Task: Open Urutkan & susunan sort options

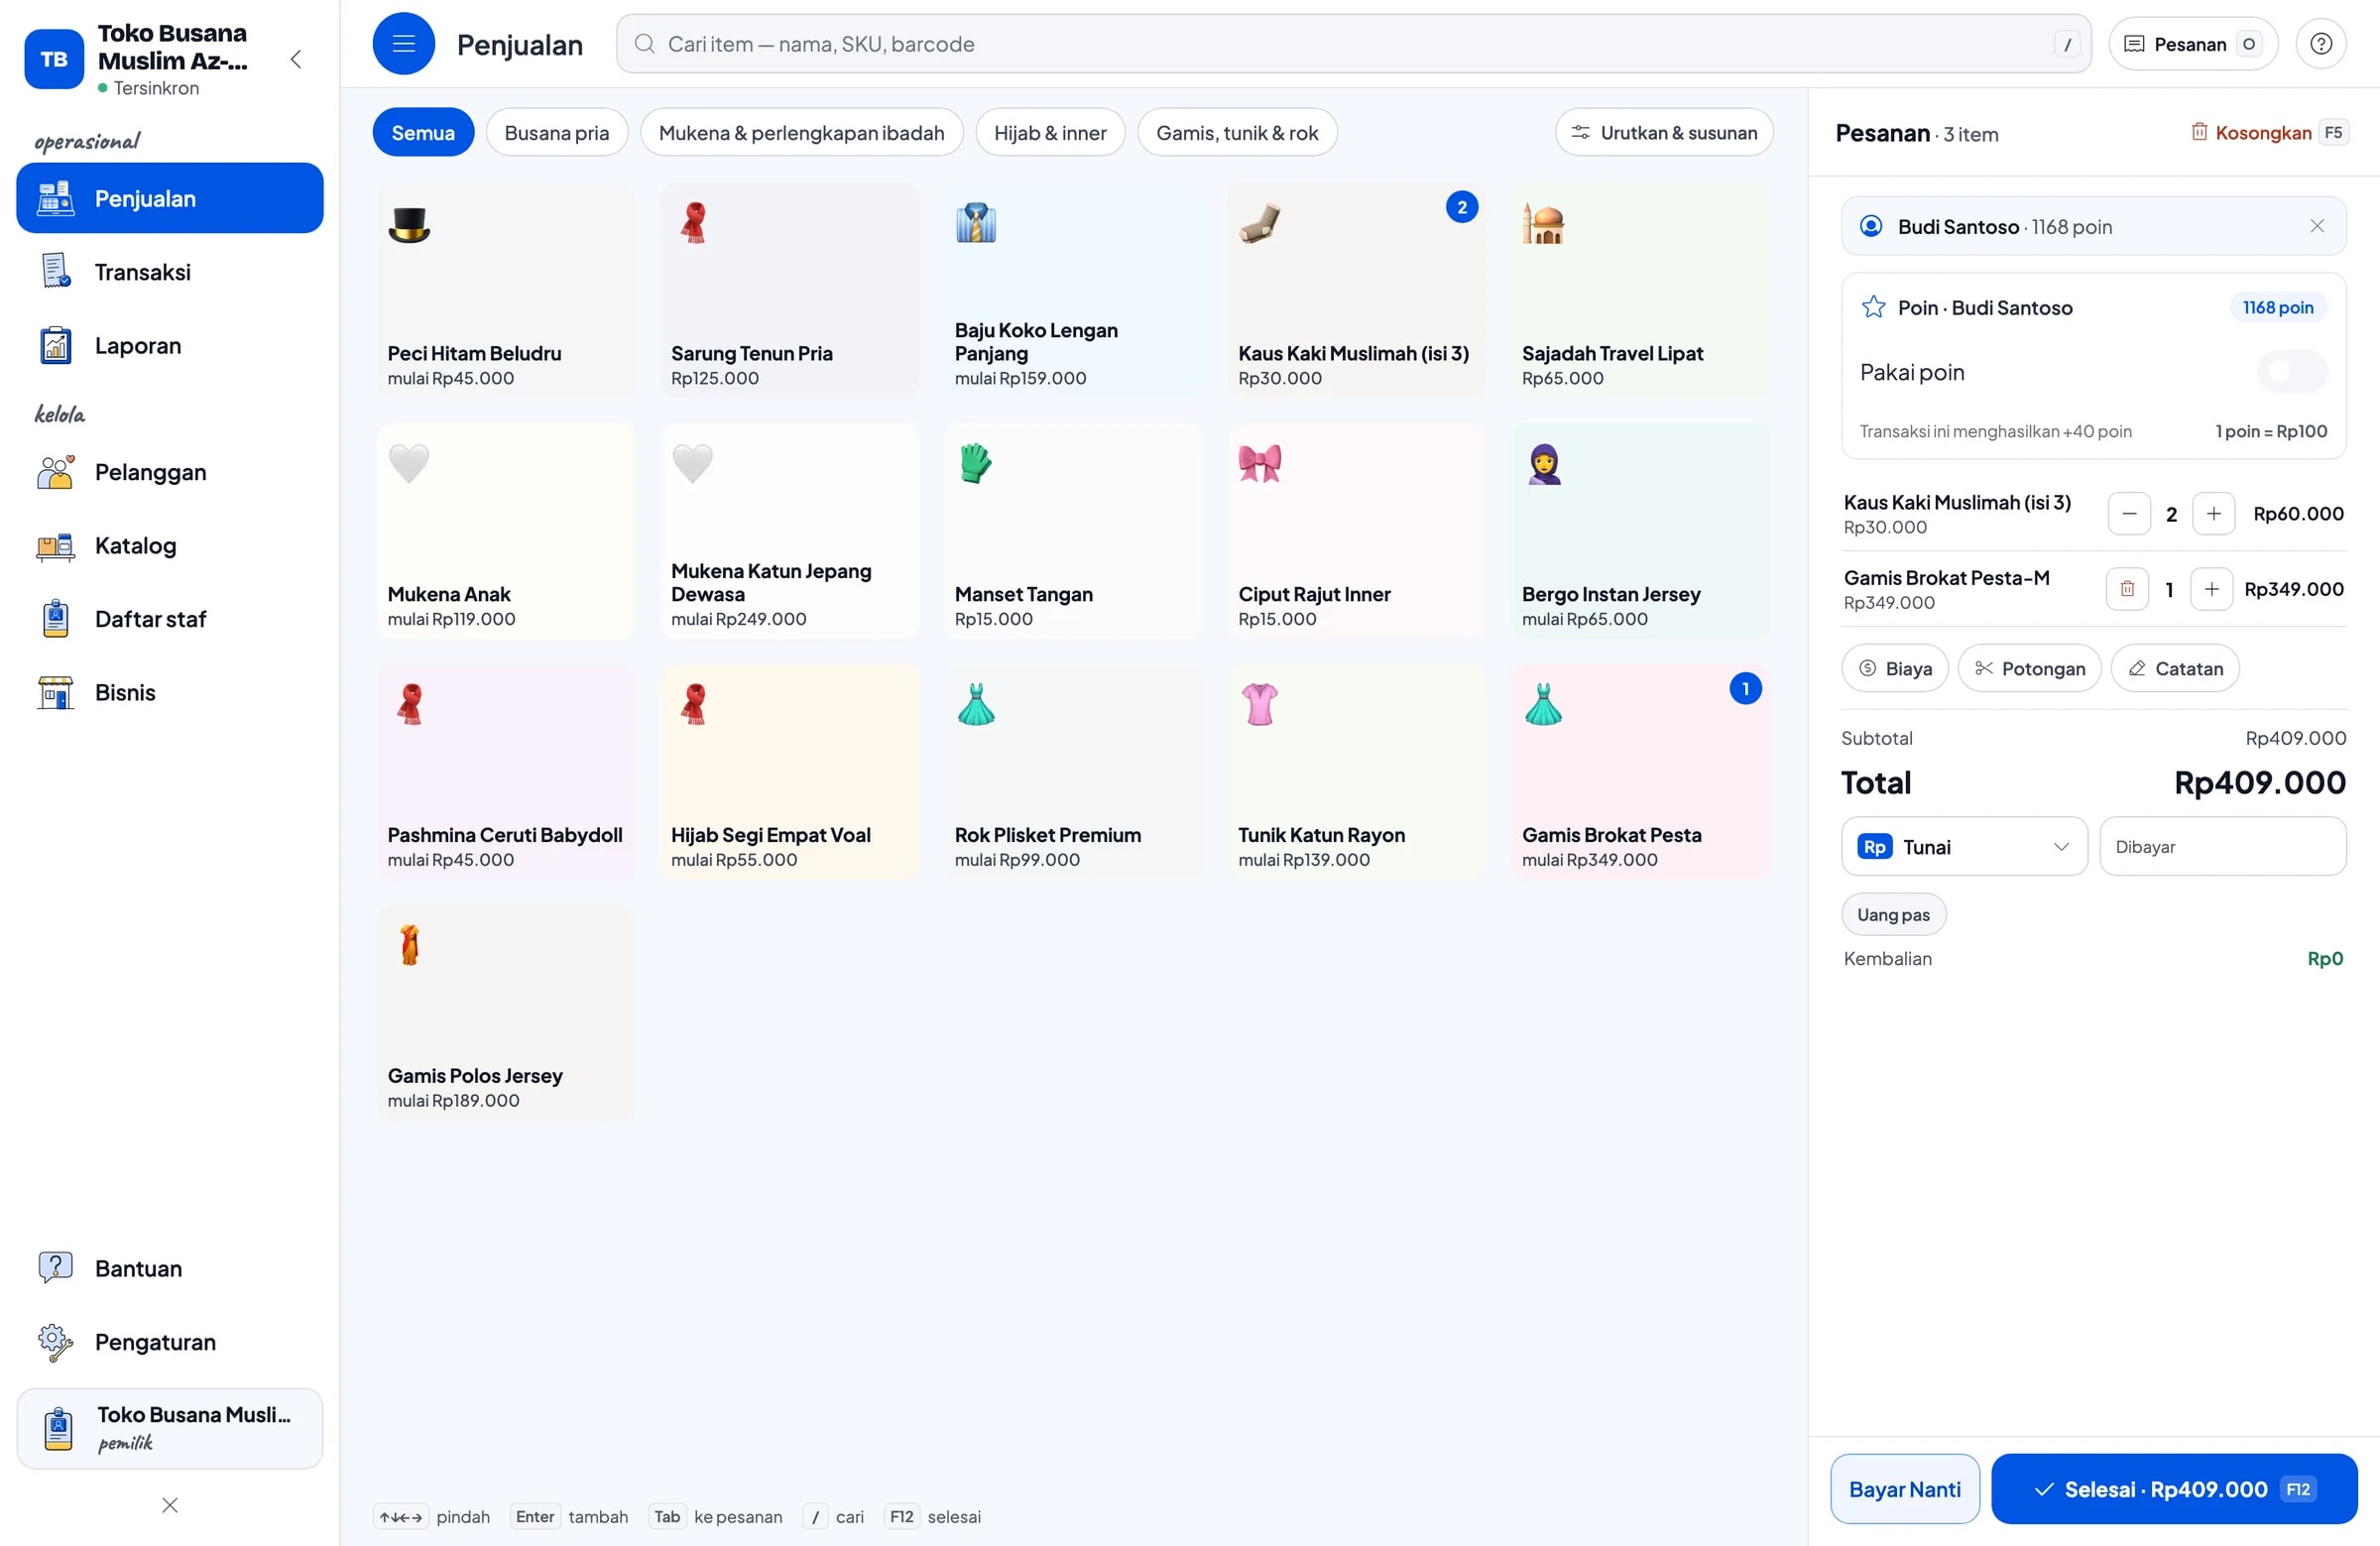Action: [1664, 133]
